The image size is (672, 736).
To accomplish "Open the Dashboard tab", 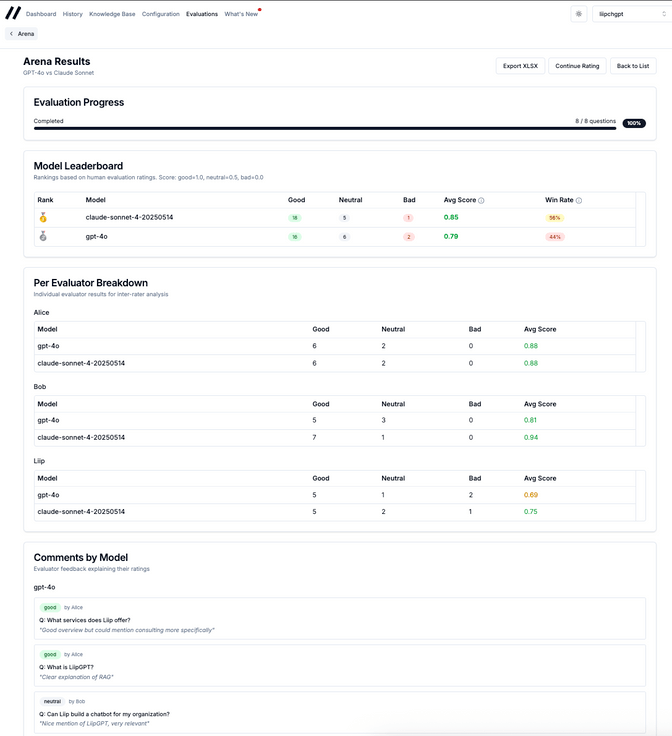I will pyautogui.click(x=41, y=14).
